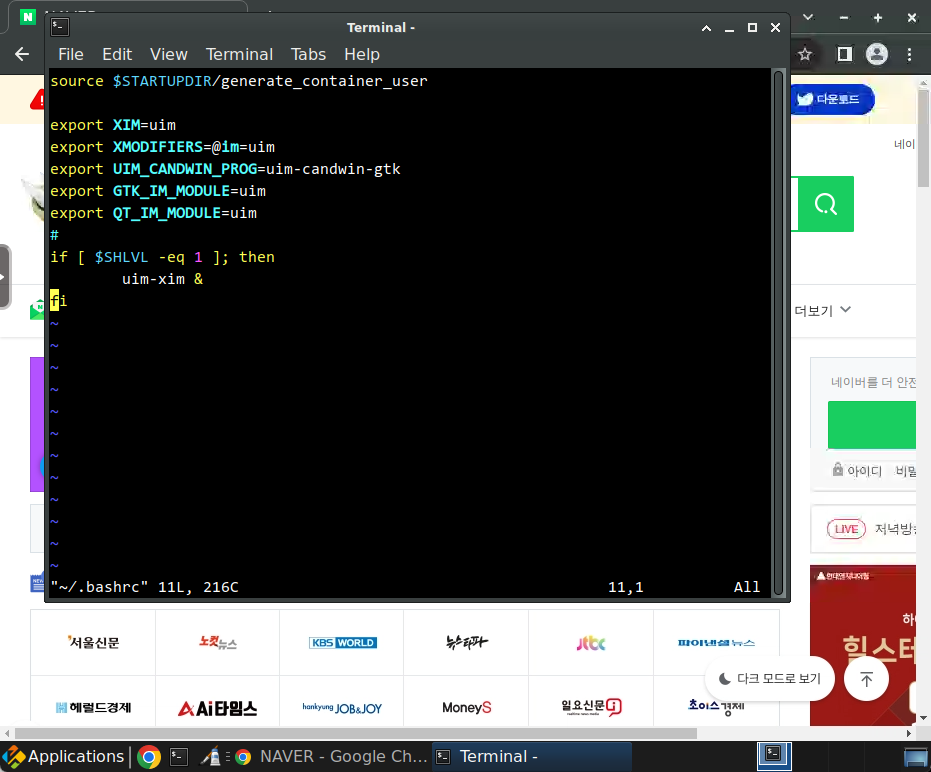The height and width of the screenshot is (772, 931).
Task: Open 초이스경제 news logo
Action: pos(716,706)
